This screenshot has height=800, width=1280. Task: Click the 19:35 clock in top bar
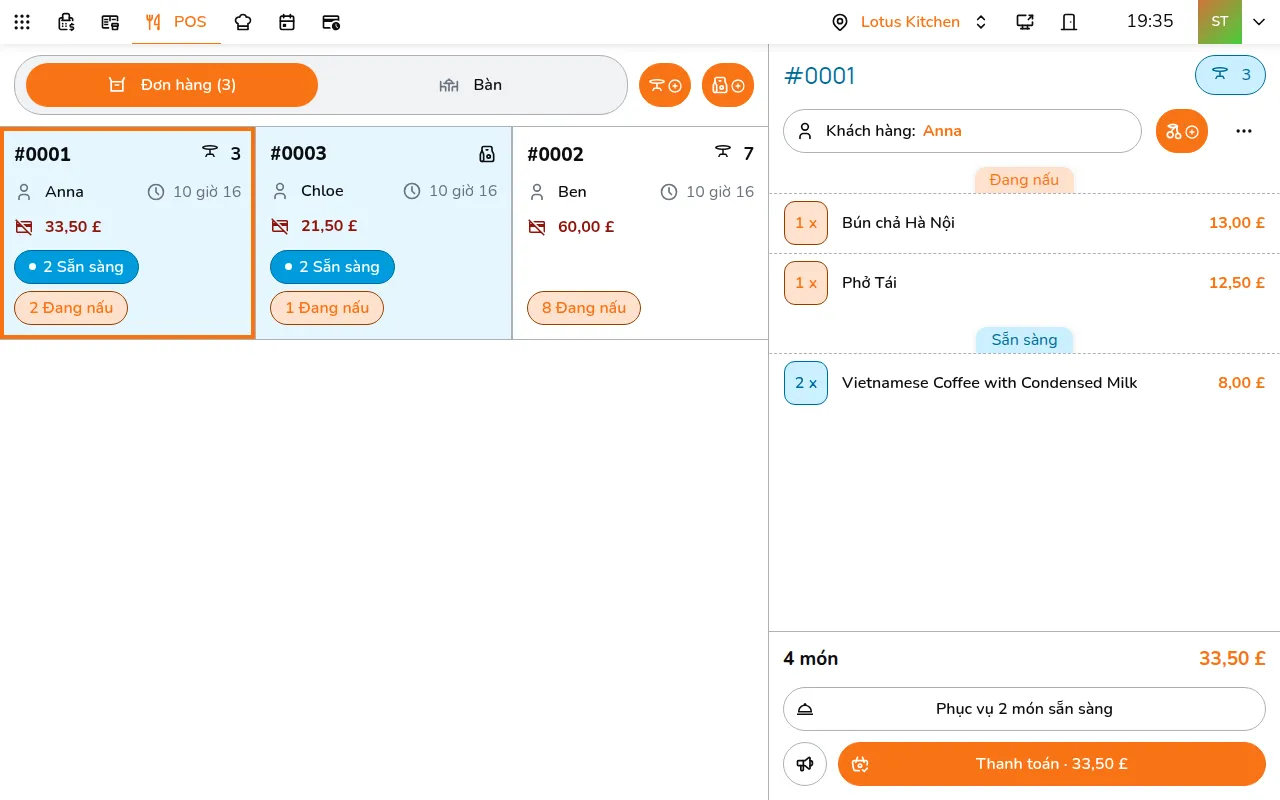(1150, 22)
